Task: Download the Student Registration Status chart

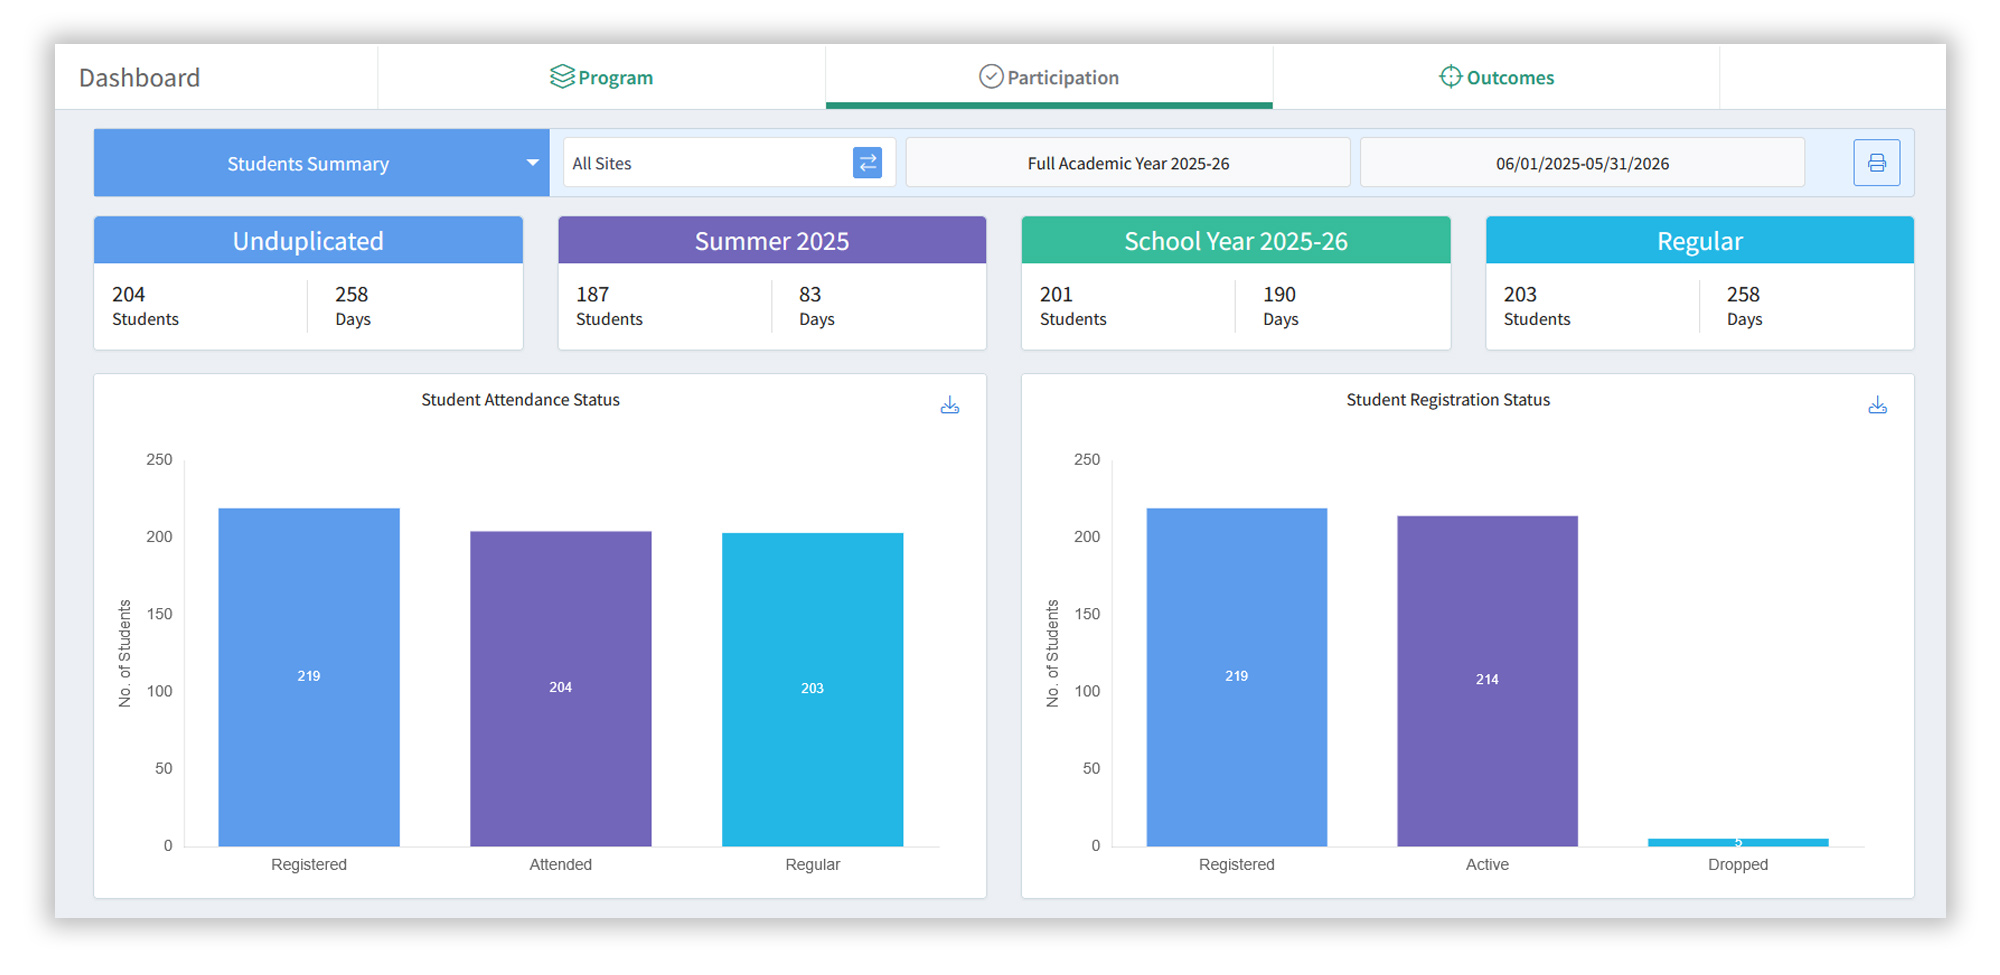Action: (1877, 405)
